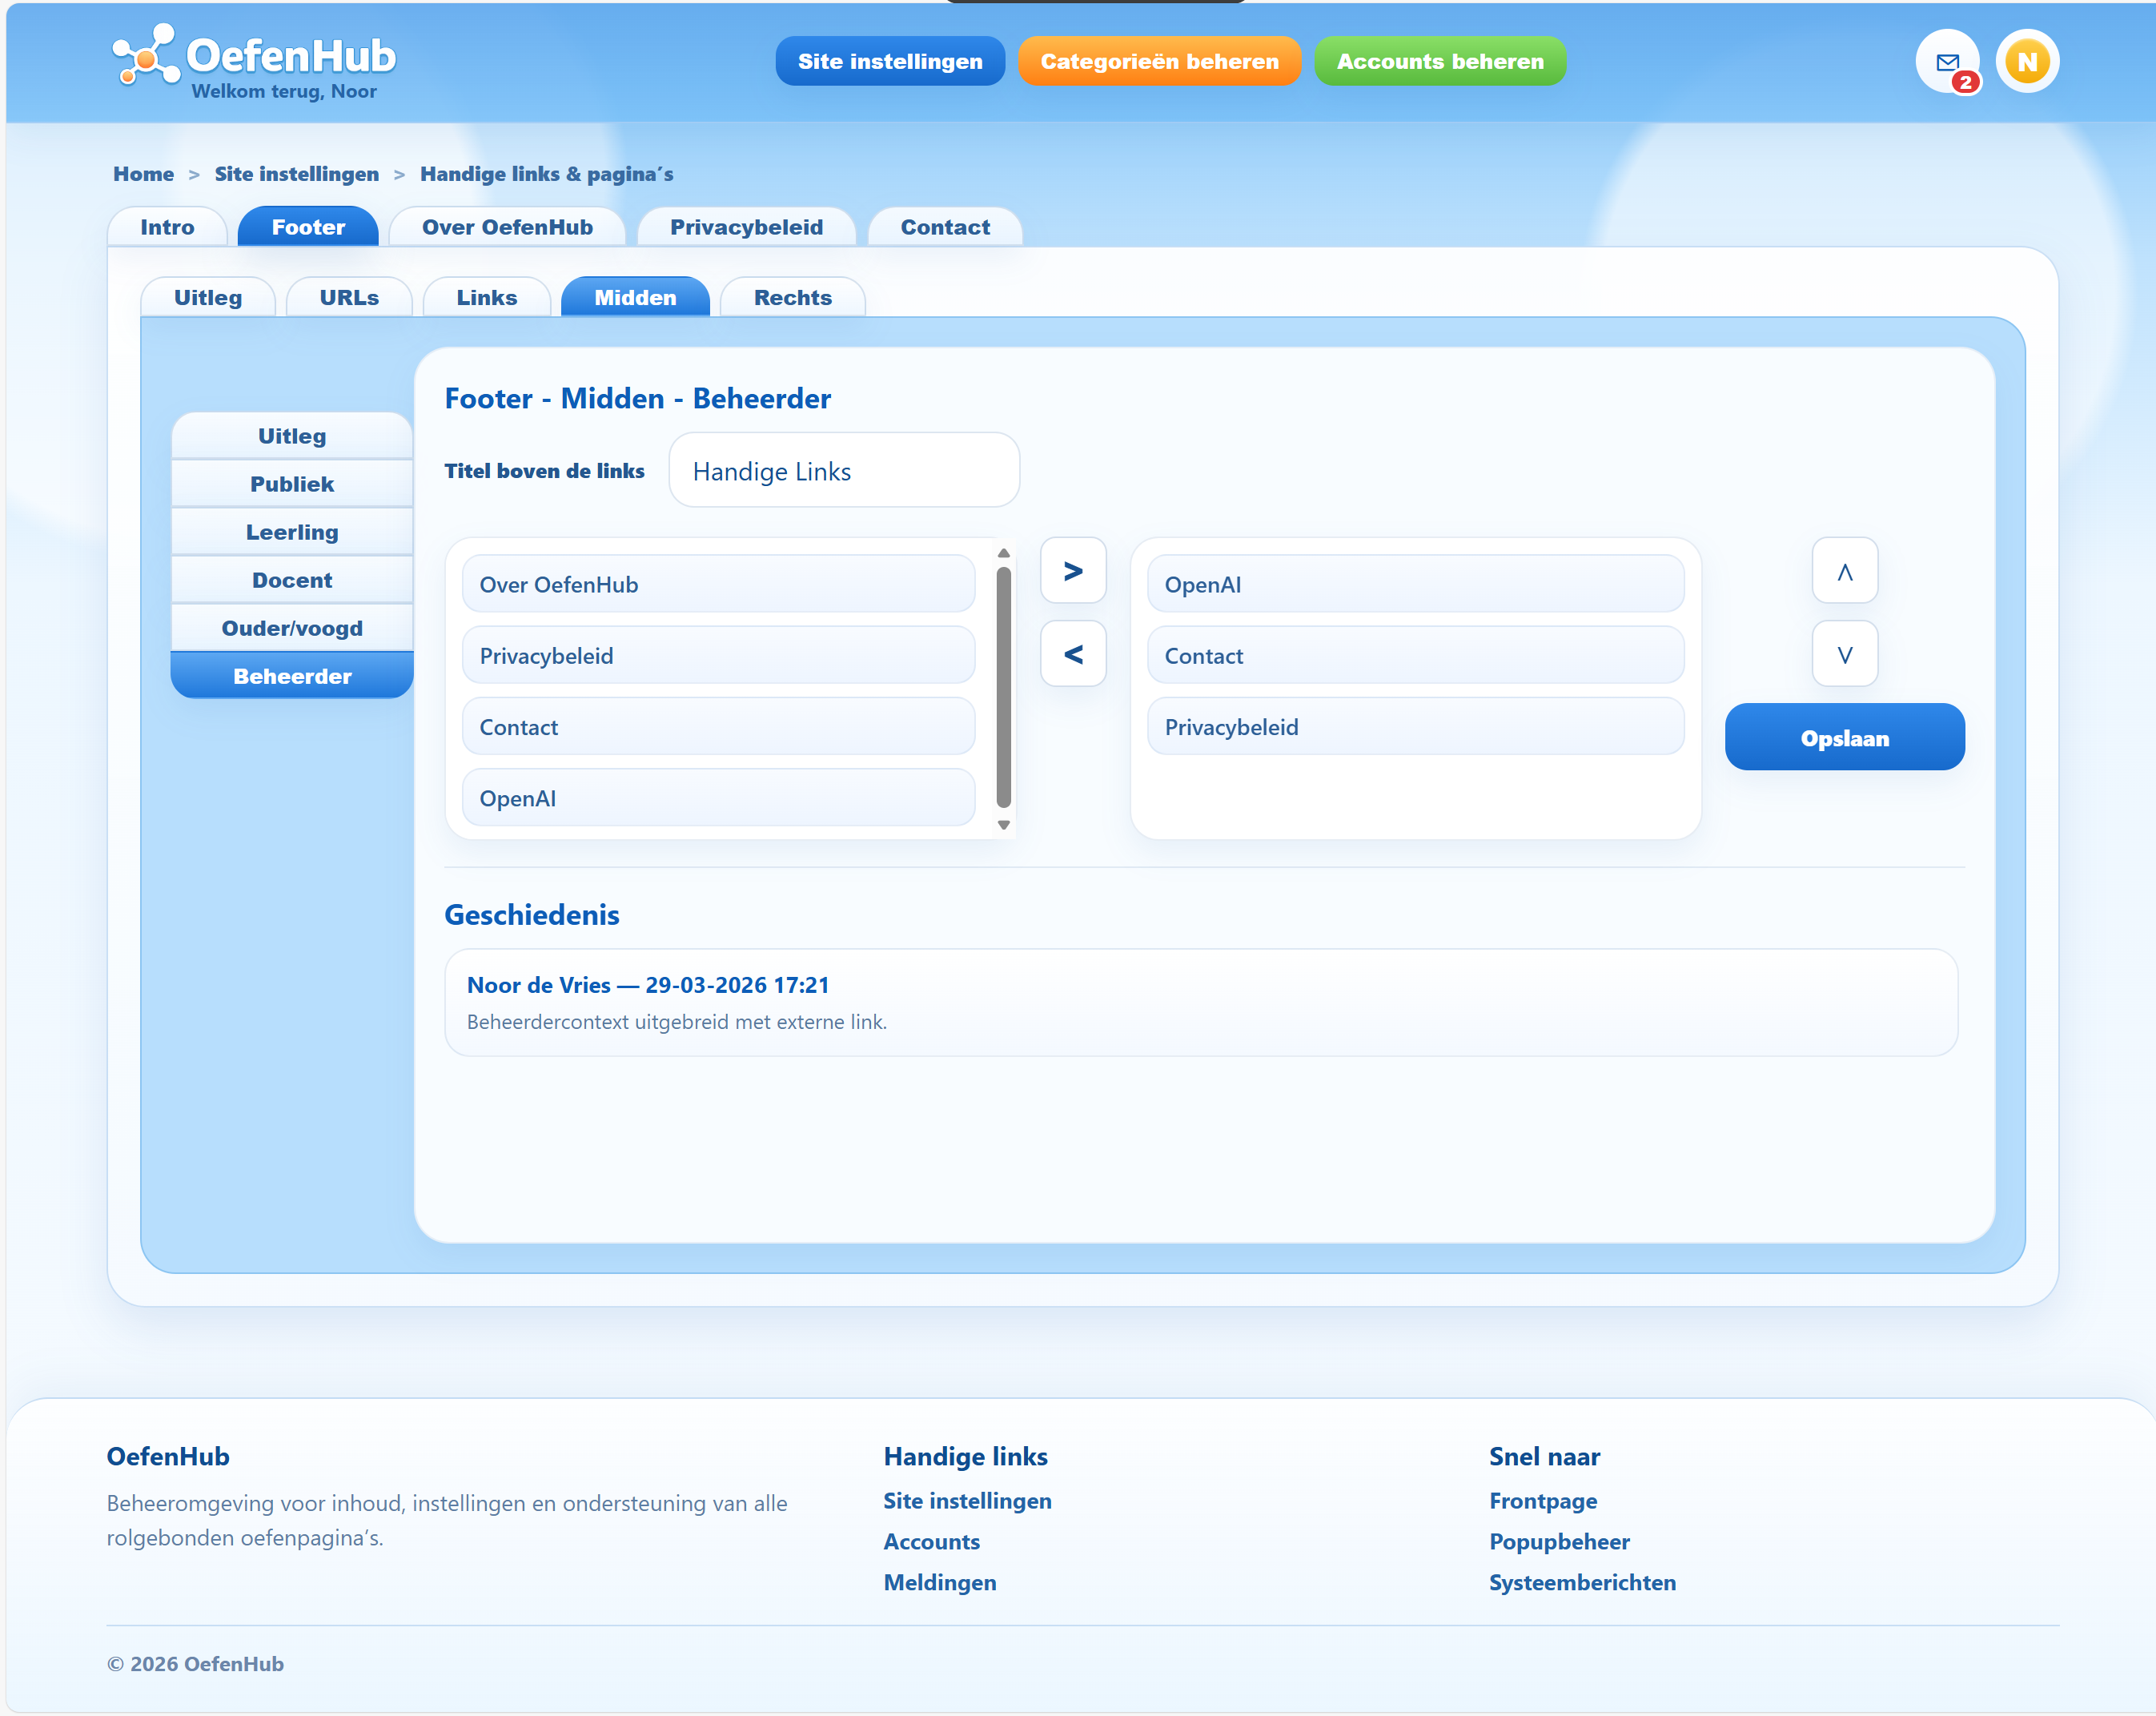This screenshot has width=2156, height=1716.
Task: Click the Noor de Vries history entry
Action: (x=1200, y=1002)
